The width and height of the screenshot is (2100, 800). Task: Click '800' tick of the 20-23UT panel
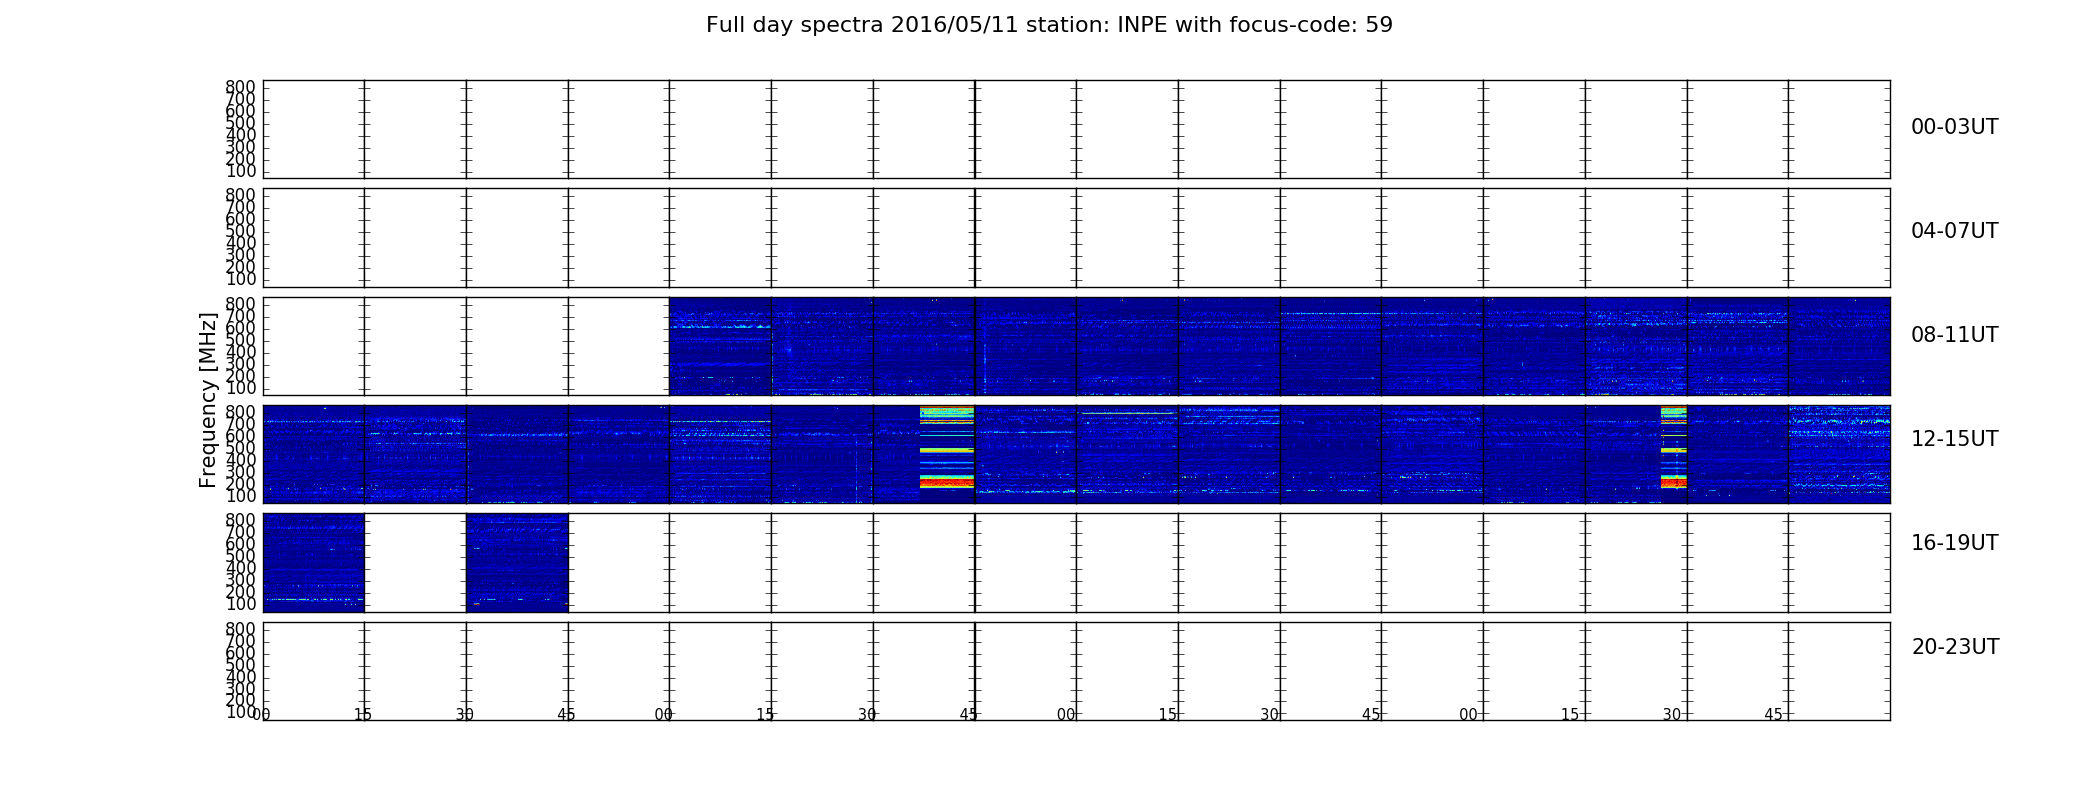tap(240, 628)
